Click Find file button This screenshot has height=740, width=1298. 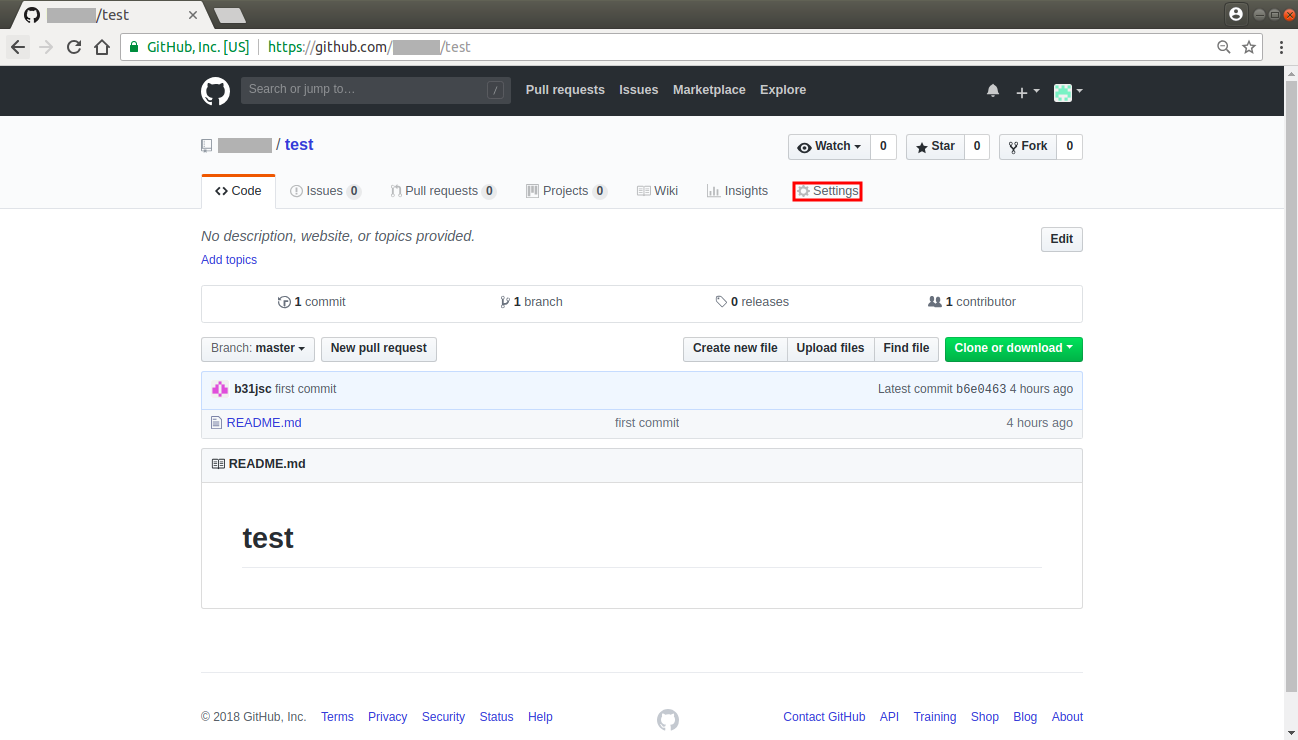(x=906, y=349)
